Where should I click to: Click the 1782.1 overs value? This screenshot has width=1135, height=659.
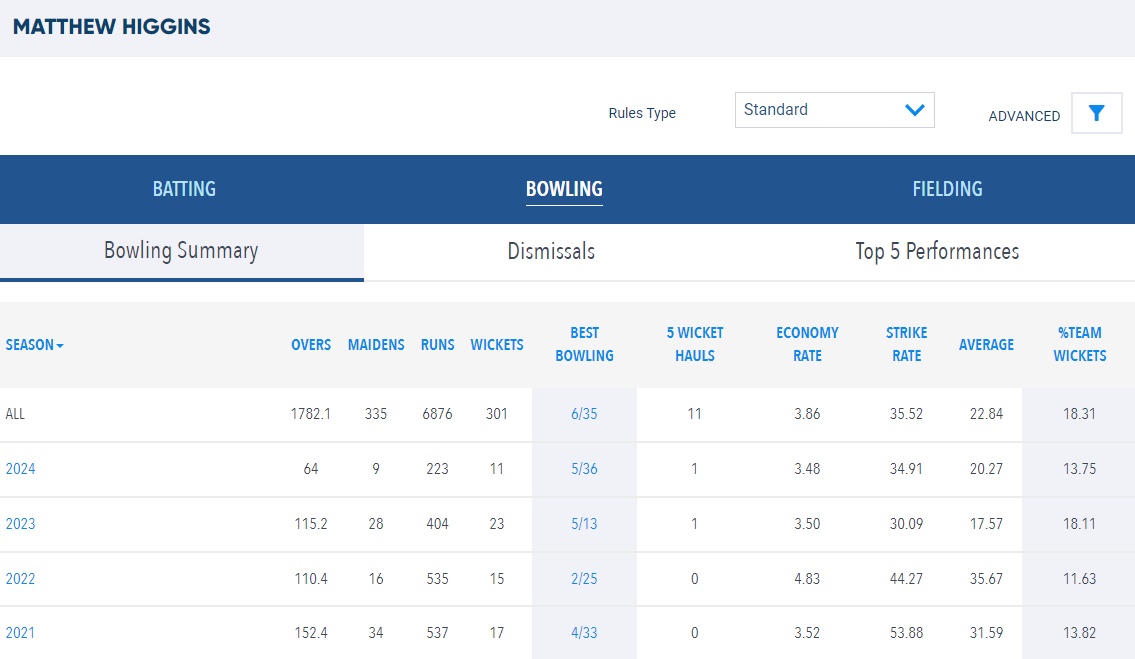tap(311, 414)
